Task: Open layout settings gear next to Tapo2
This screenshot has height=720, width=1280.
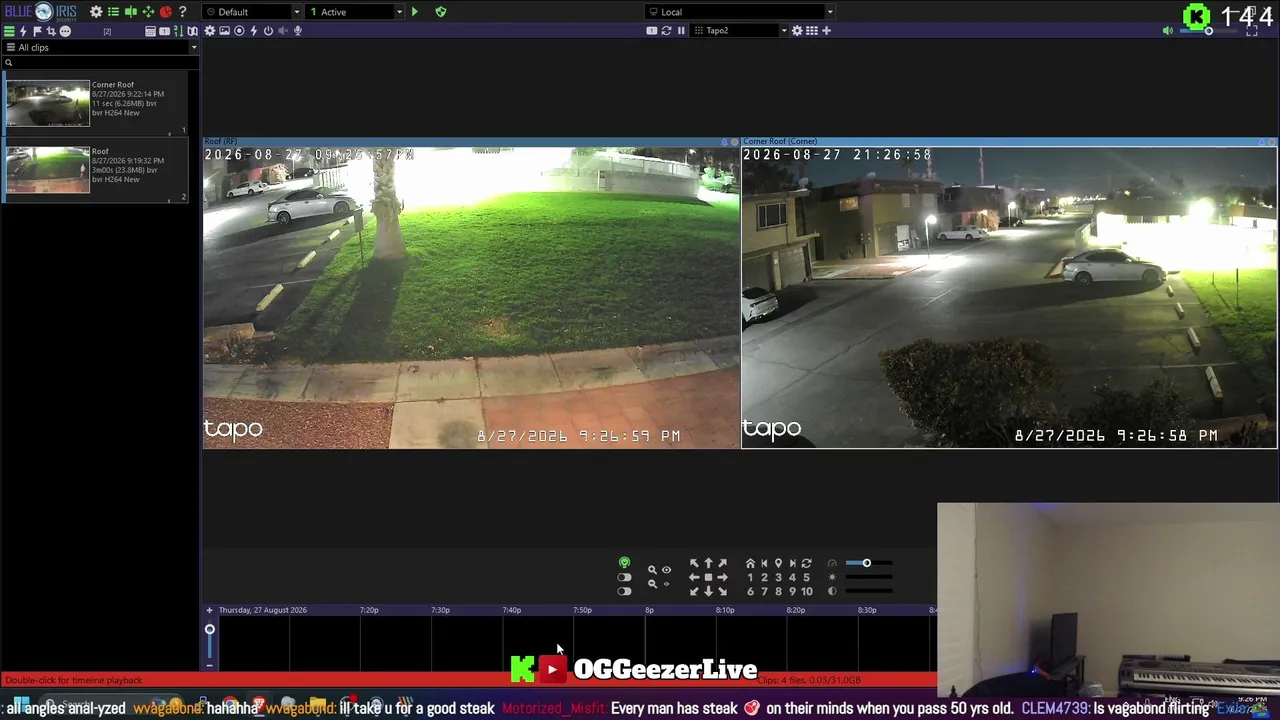Action: pyautogui.click(x=797, y=31)
